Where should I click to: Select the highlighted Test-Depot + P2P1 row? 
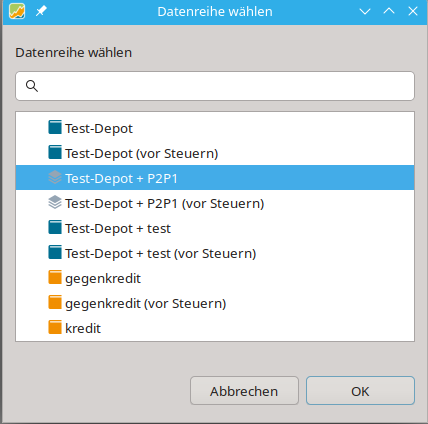[215, 178]
